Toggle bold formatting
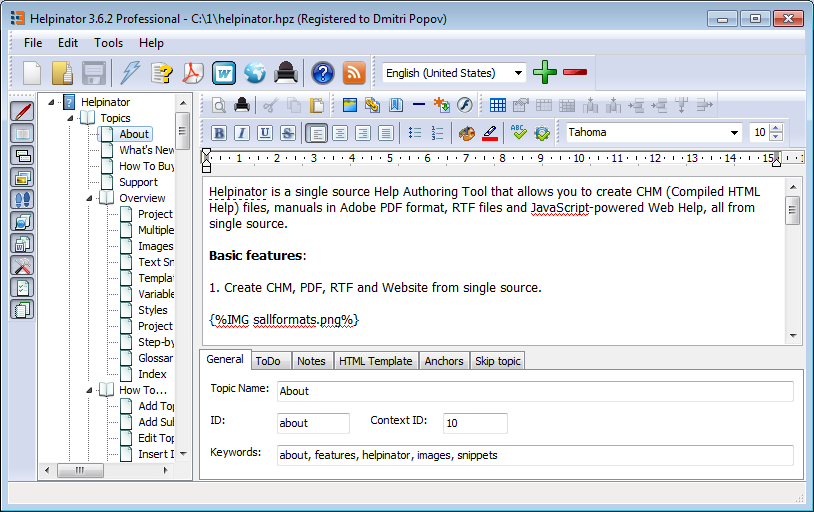This screenshot has width=814, height=512. pyautogui.click(x=217, y=133)
